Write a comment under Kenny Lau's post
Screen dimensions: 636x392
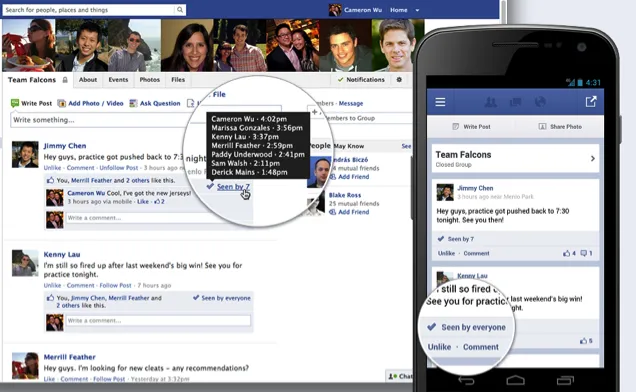[157, 321]
